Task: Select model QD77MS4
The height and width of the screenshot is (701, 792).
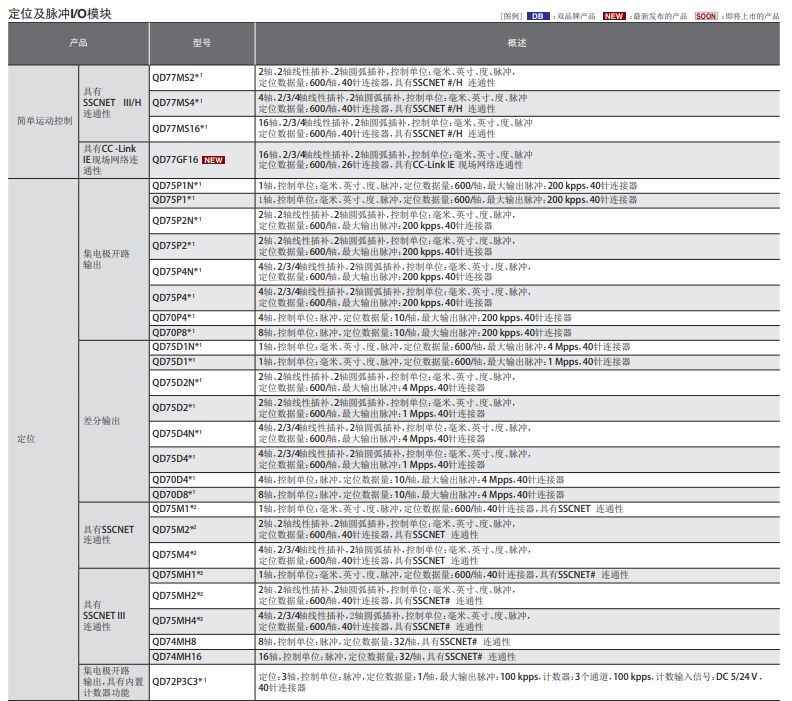Action: (x=202, y=103)
